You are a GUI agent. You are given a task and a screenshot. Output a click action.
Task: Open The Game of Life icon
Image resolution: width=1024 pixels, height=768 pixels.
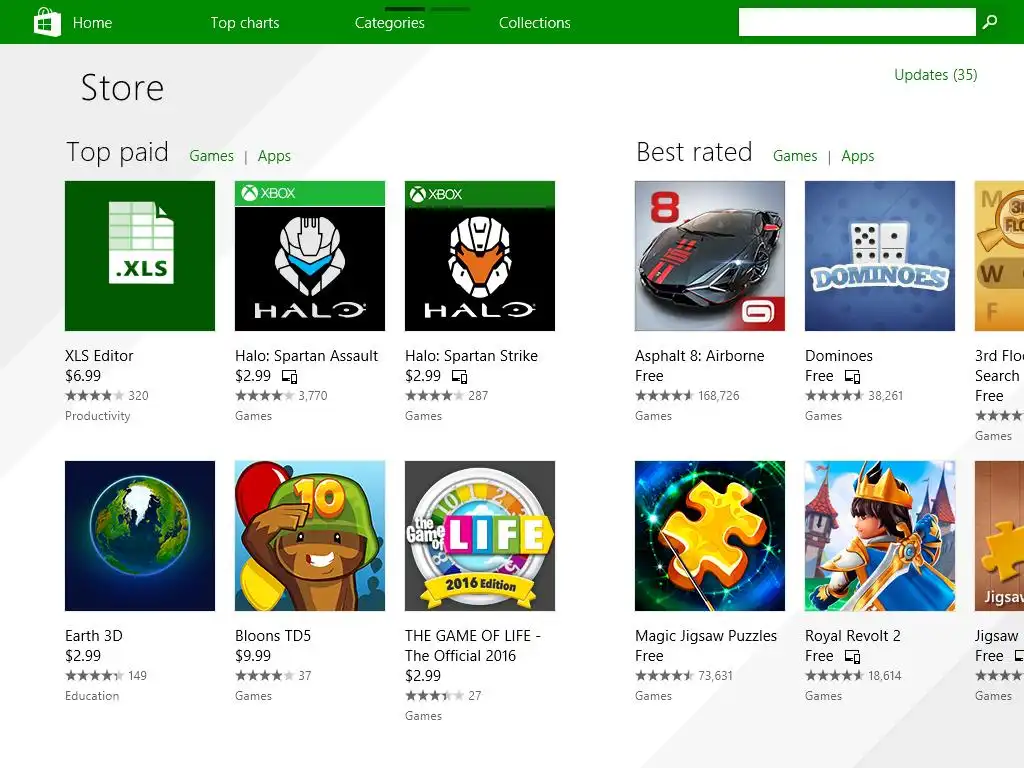point(480,536)
